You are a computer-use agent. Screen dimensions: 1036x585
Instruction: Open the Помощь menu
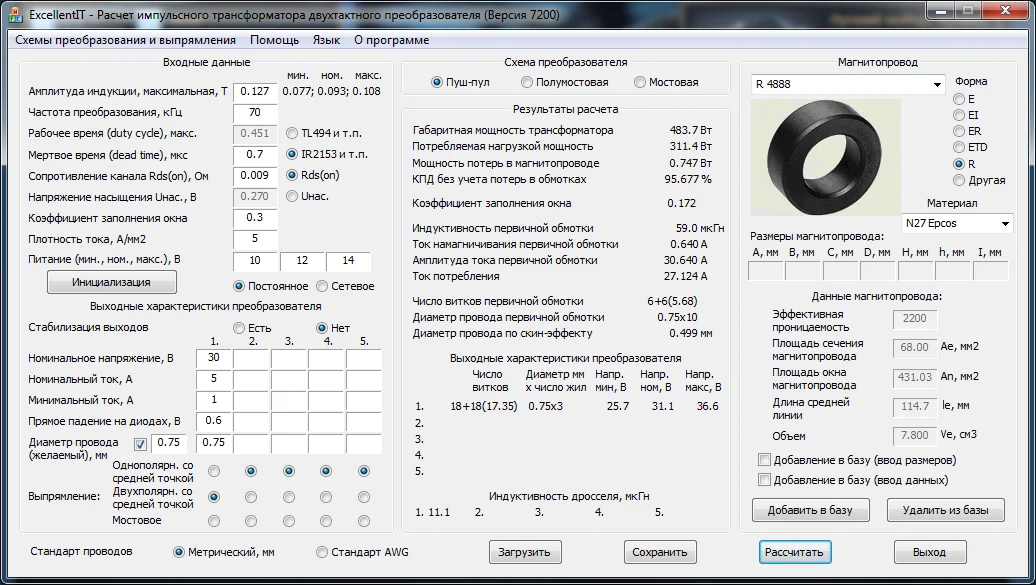coord(274,40)
